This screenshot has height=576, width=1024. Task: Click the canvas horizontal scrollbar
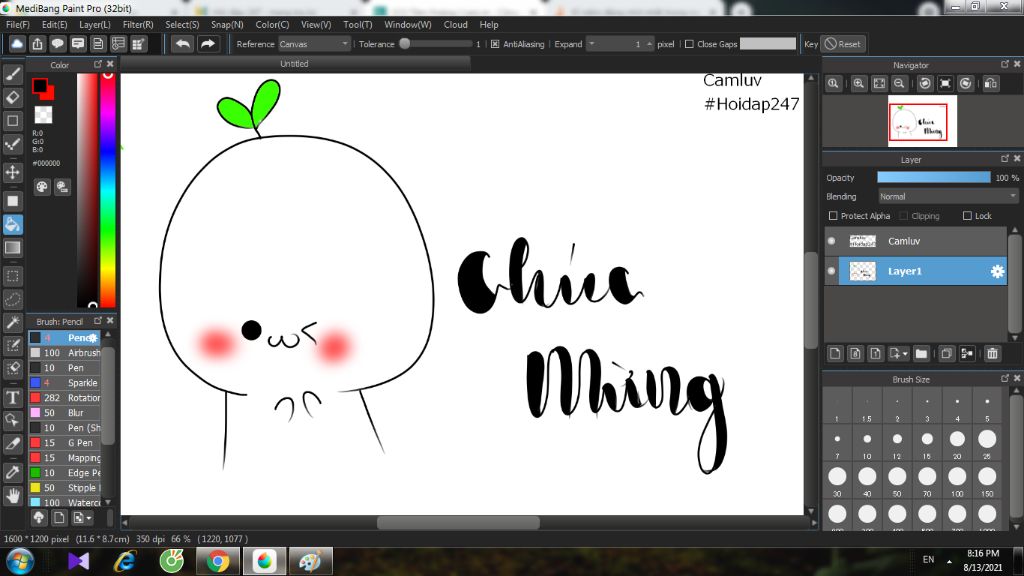458,522
